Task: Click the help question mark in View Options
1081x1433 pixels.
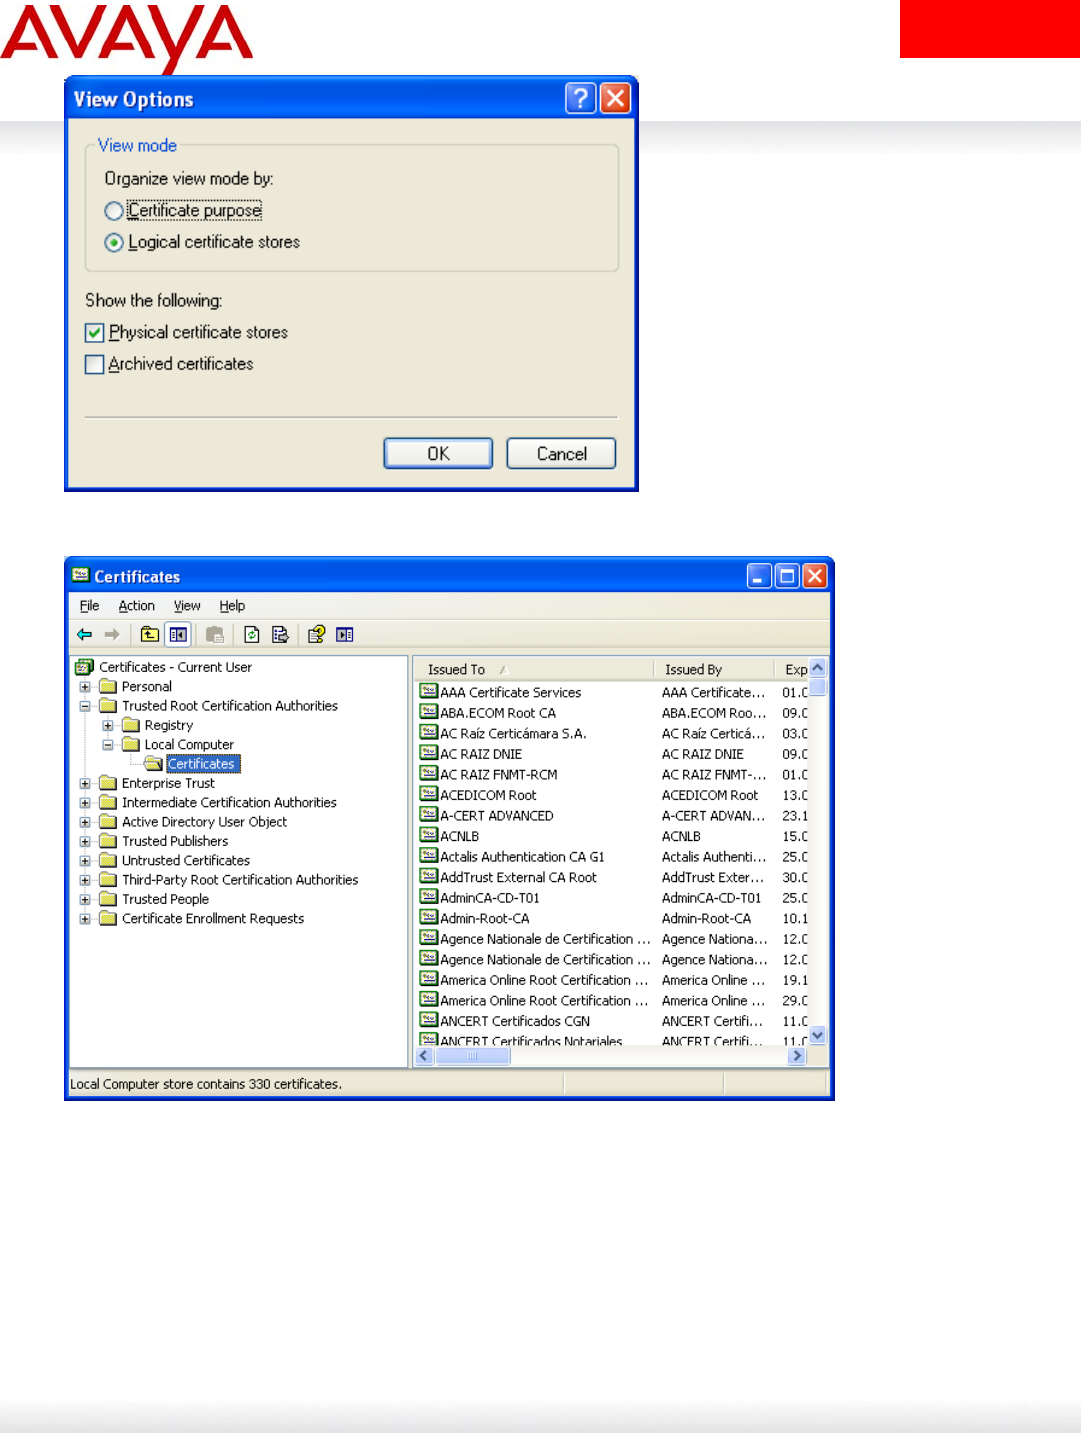Action: [581, 98]
